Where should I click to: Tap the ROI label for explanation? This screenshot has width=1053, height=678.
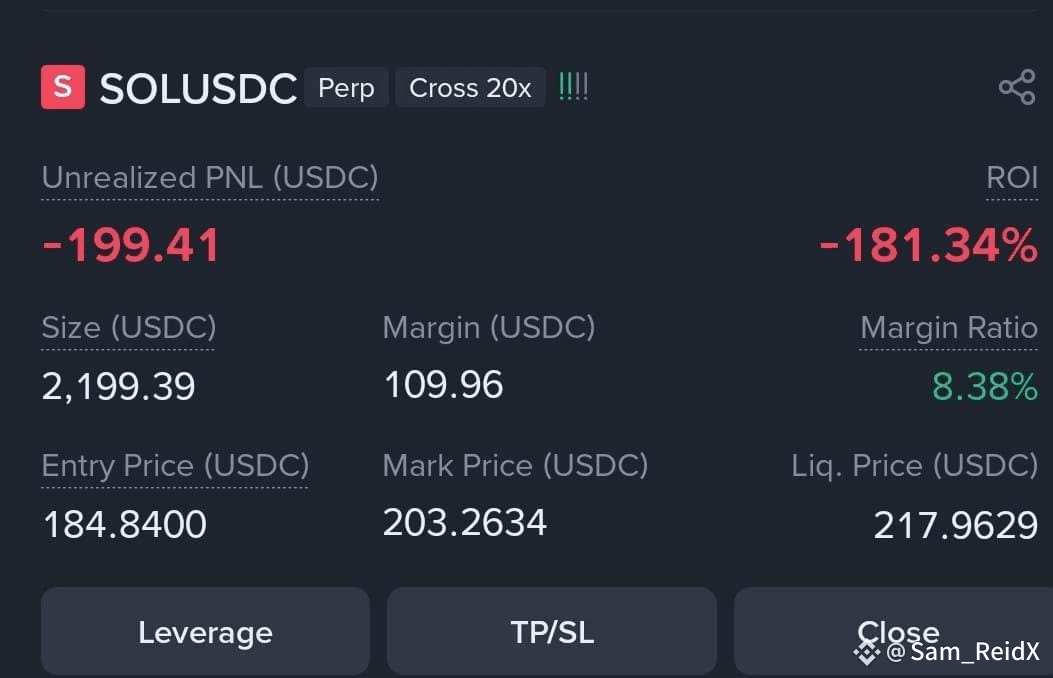pyautogui.click(x=1012, y=178)
